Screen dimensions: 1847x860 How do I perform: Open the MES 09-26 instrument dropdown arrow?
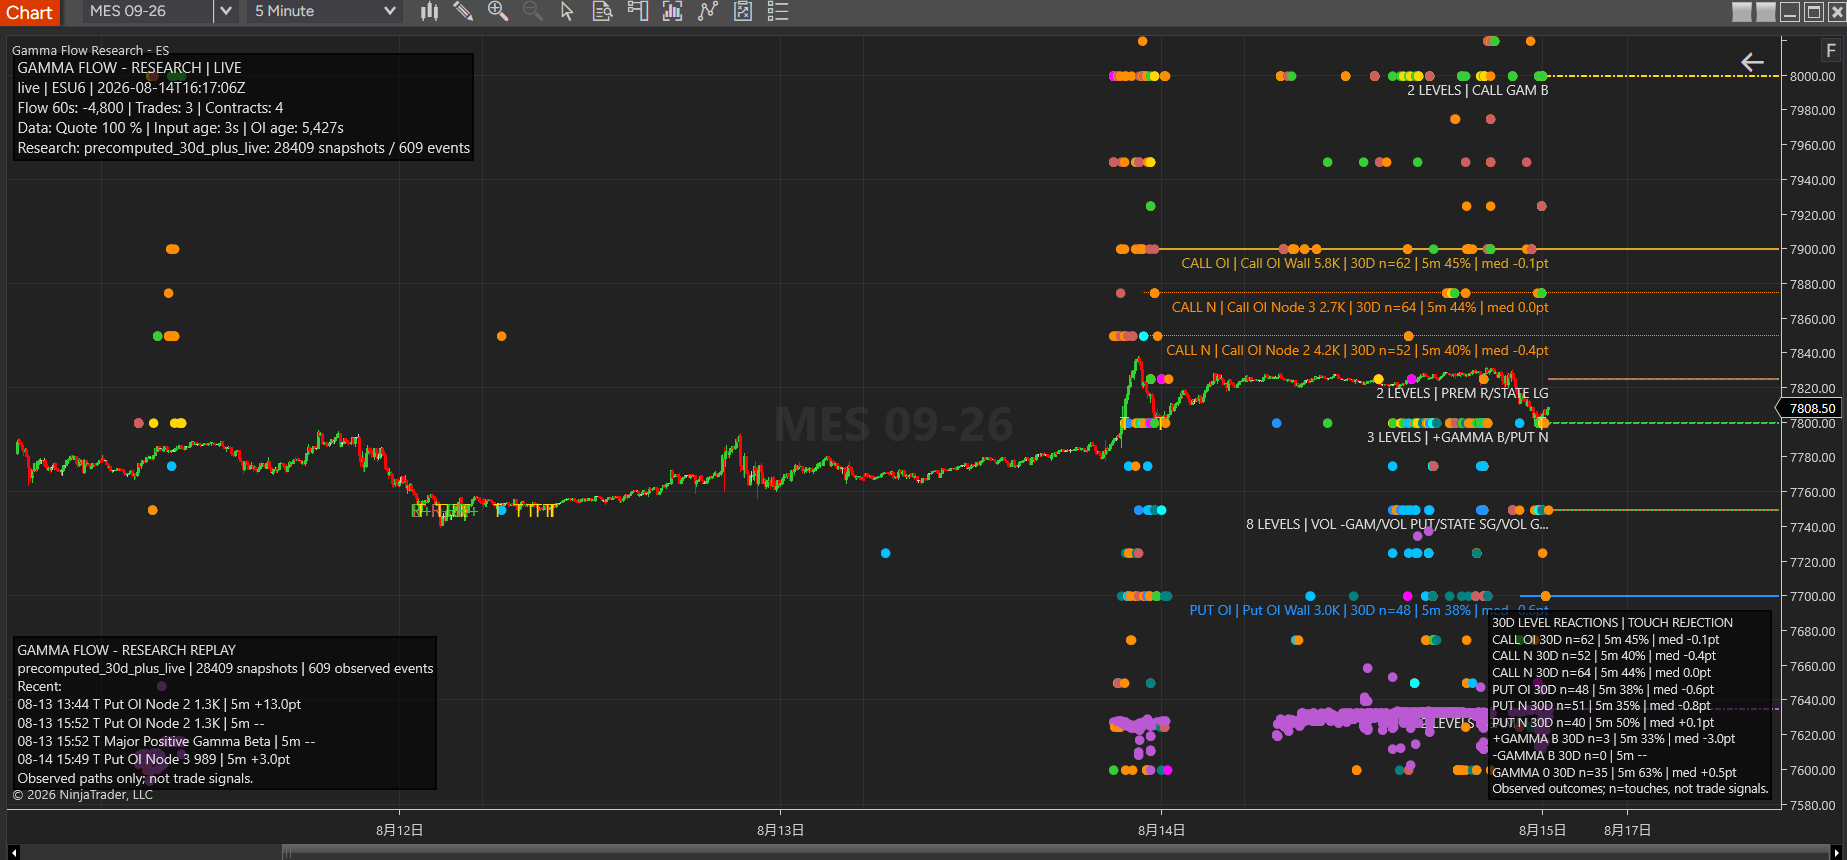point(226,11)
